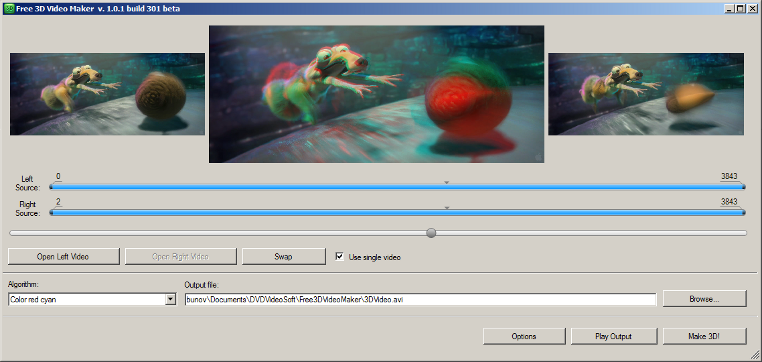Click Browse... for output file
This screenshot has height=362, width=762.
[x=704, y=299]
